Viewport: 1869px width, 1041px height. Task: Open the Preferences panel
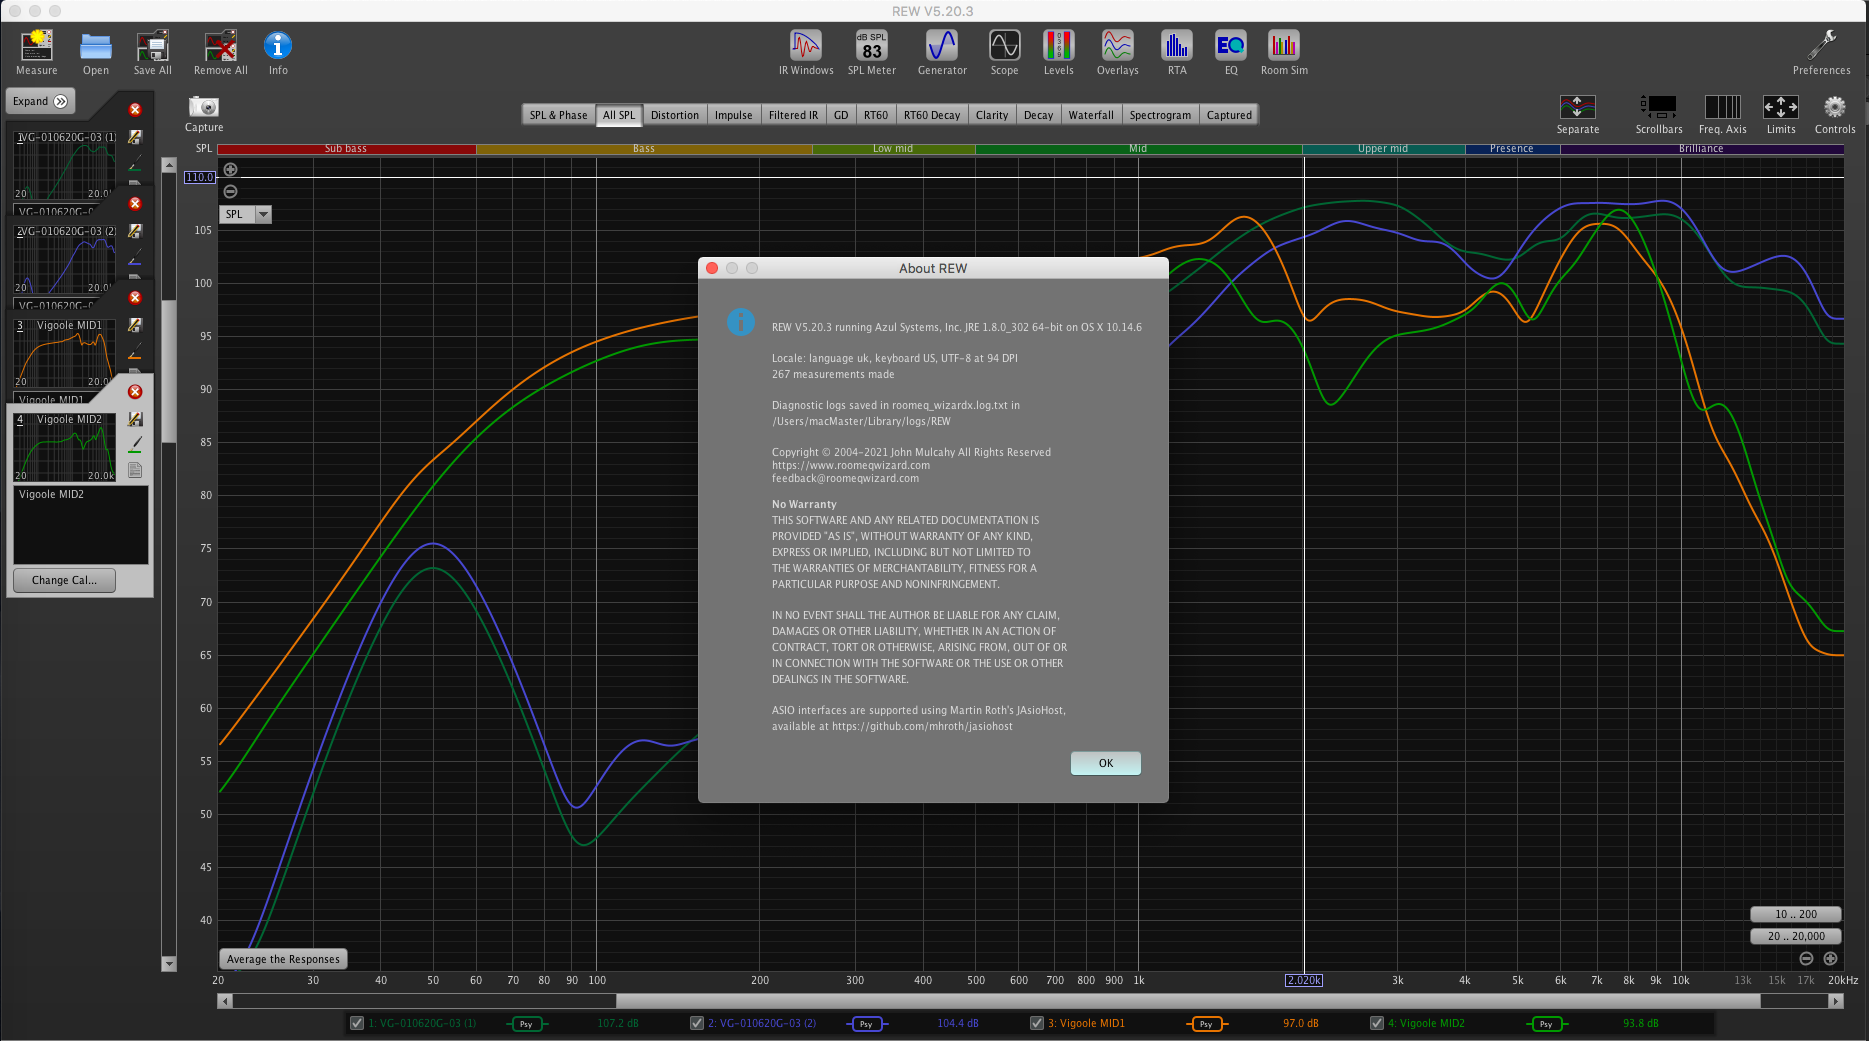1821,47
